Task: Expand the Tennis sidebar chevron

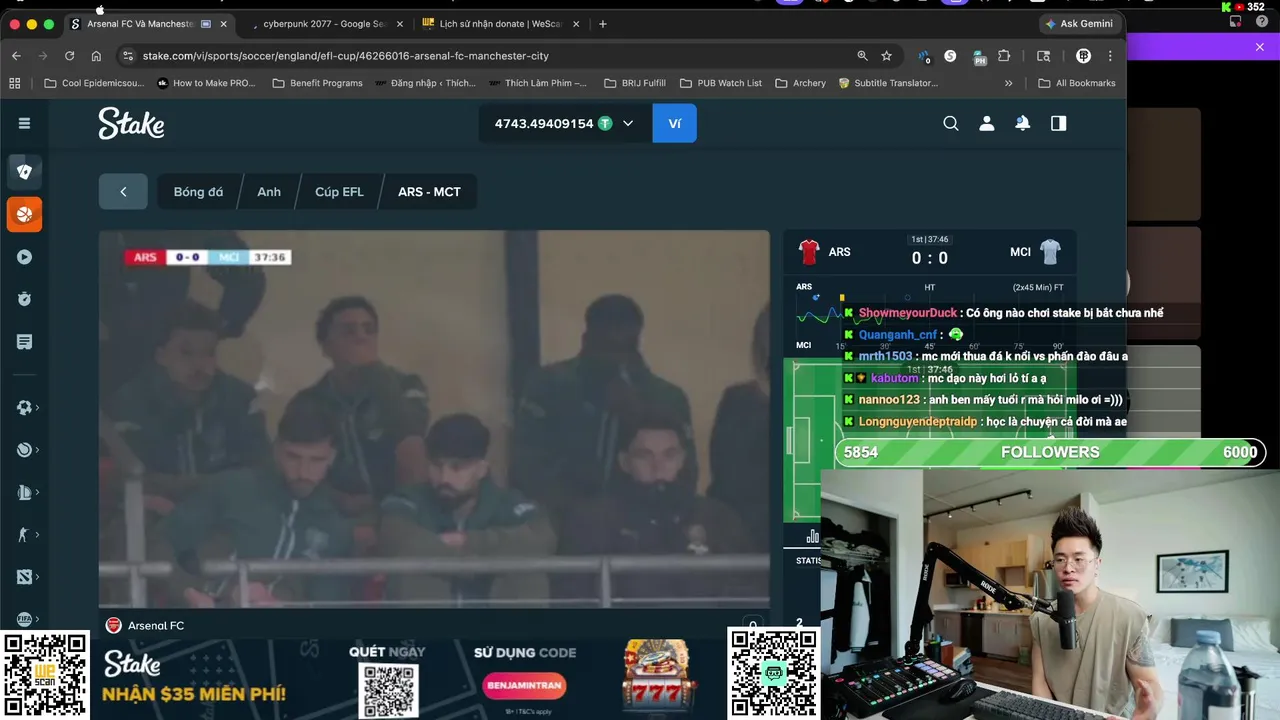Action: pyautogui.click(x=38, y=450)
